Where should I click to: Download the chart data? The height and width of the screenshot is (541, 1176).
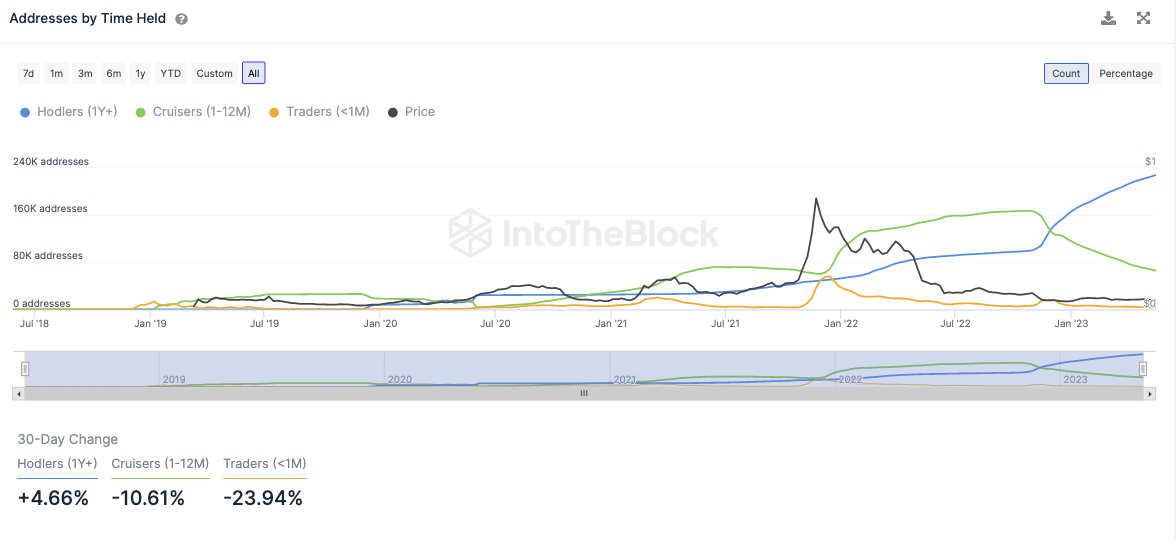[1108, 18]
